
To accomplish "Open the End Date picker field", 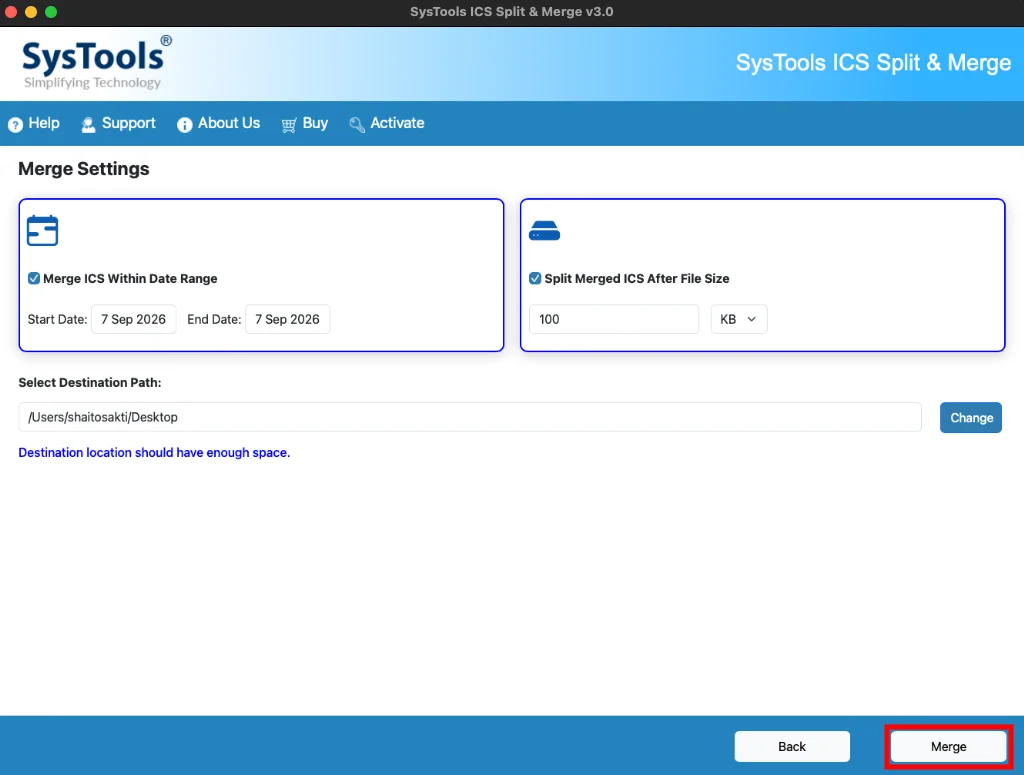I will coord(287,319).
